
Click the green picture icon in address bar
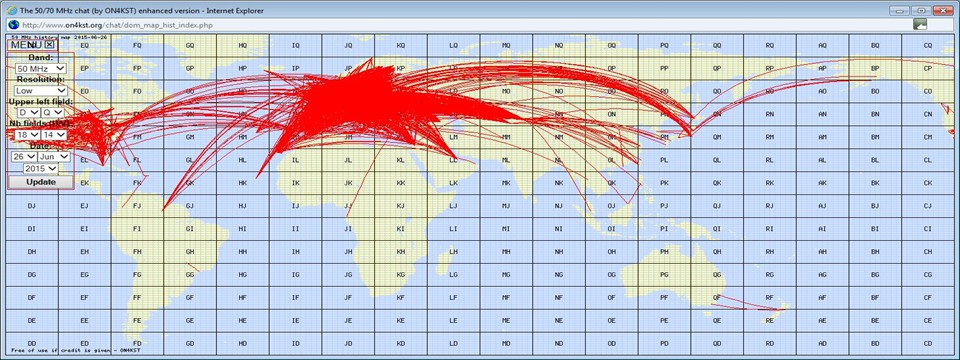coord(920,24)
